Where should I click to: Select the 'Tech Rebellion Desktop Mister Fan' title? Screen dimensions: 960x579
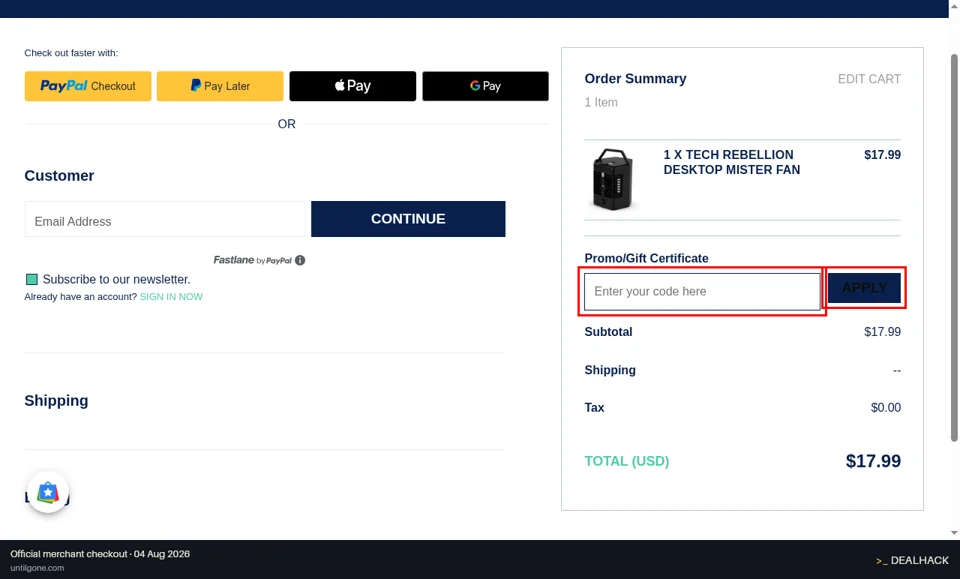click(732, 162)
